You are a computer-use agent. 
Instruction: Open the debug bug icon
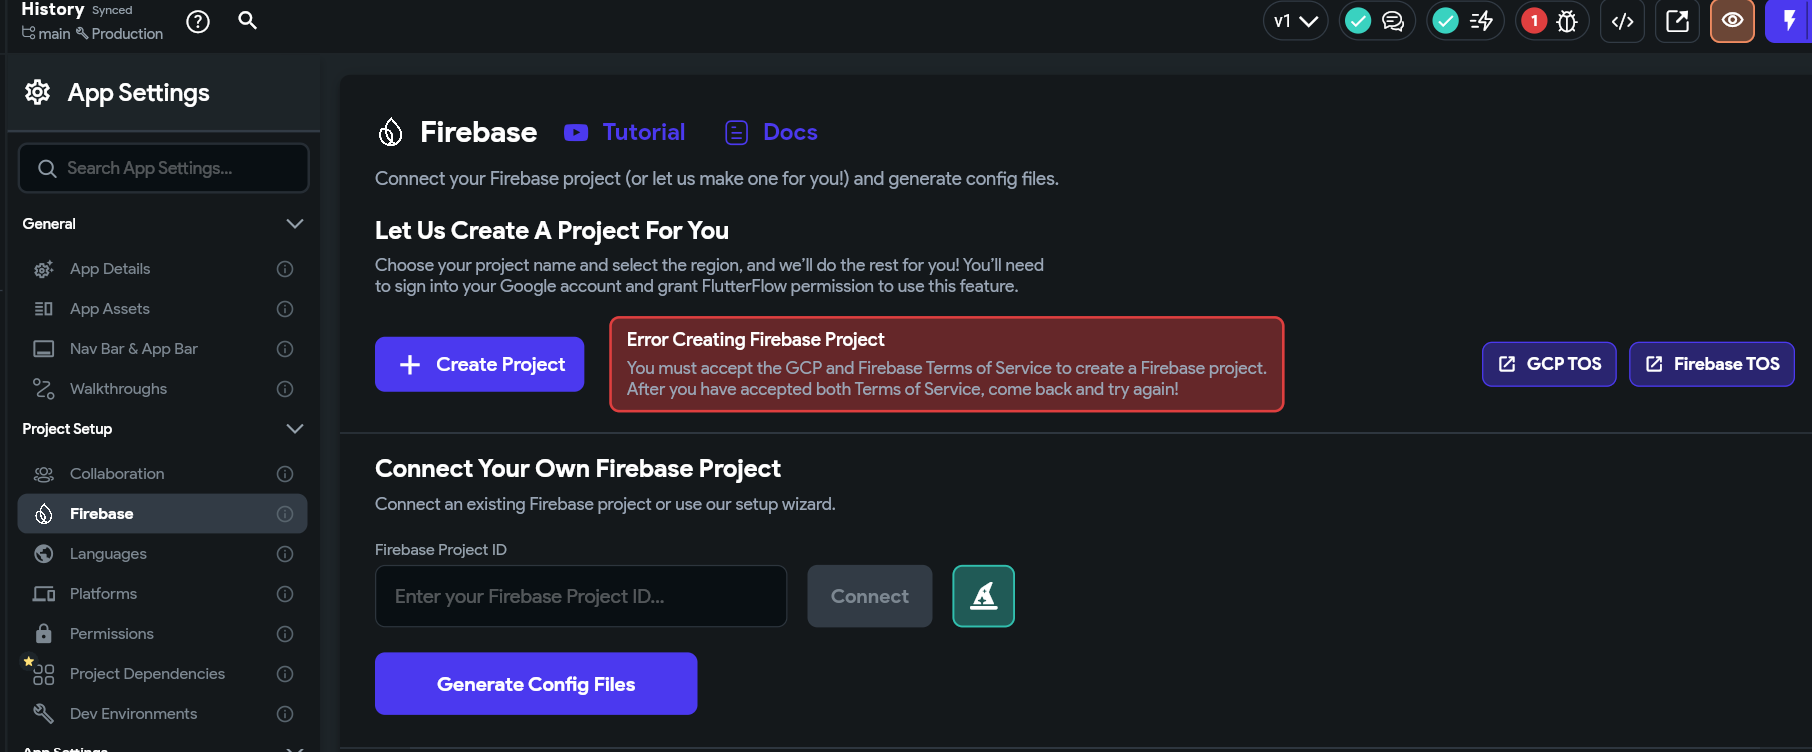click(x=1567, y=21)
